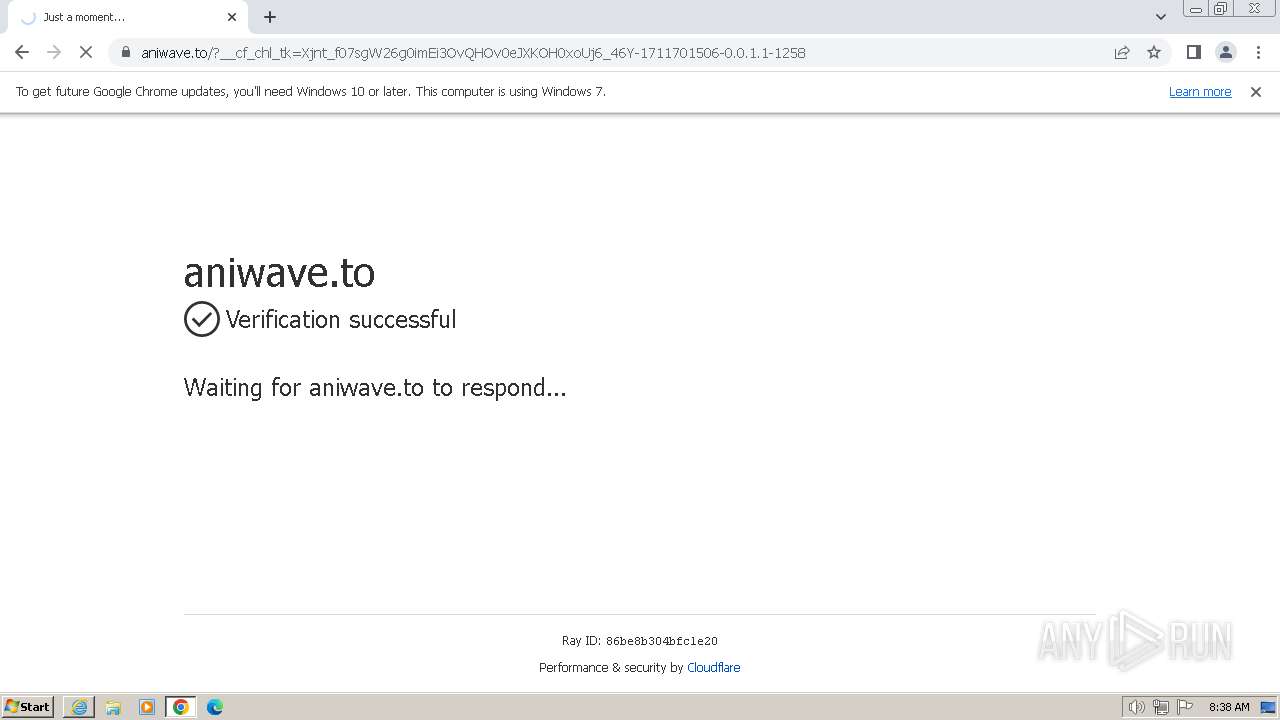The width and height of the screenshot is (1280, 720).
Task: Switch to the Chrome taskbar button
Action: [181, 707]
